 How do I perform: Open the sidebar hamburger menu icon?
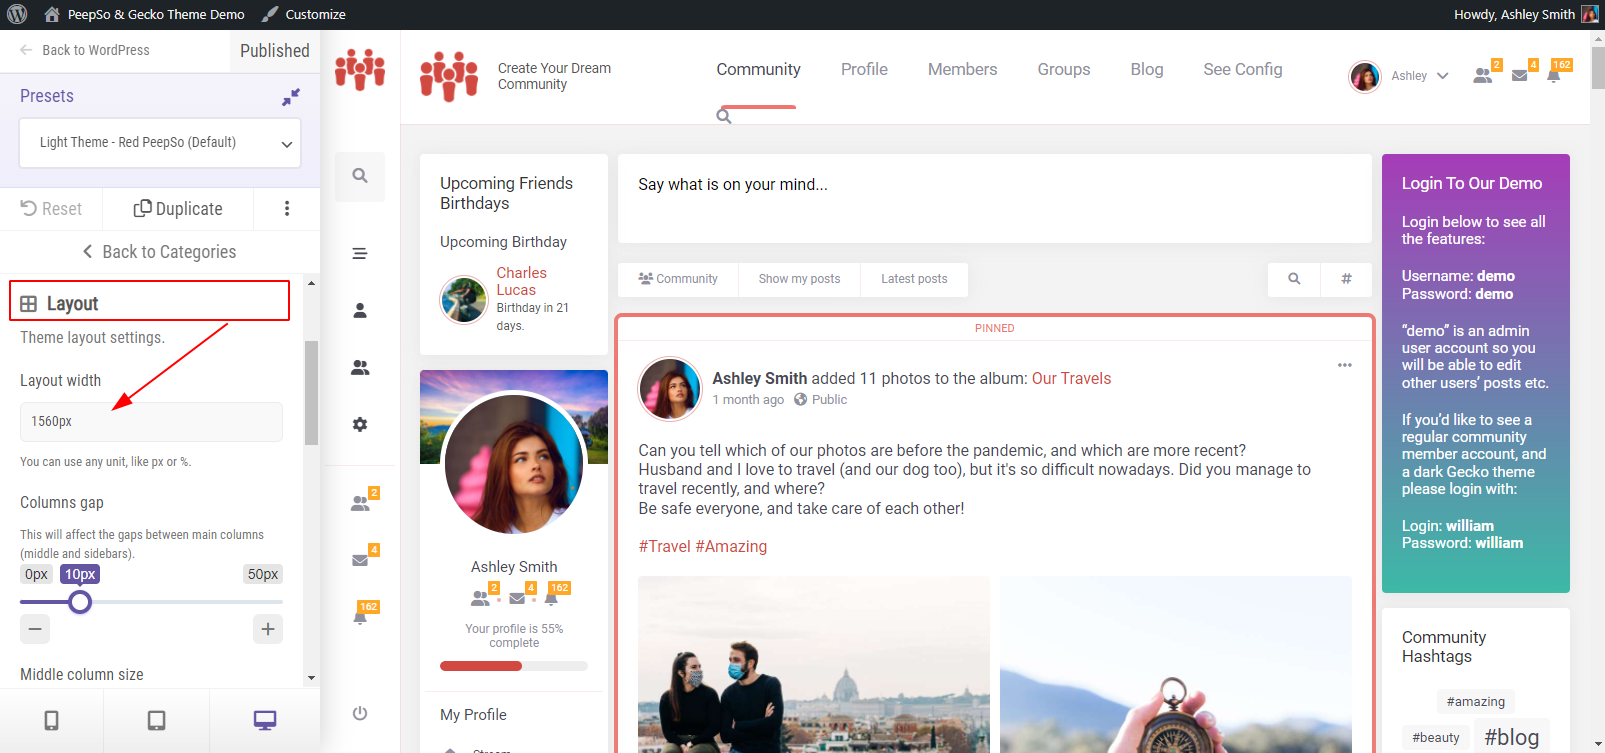[x=360, y=254]
